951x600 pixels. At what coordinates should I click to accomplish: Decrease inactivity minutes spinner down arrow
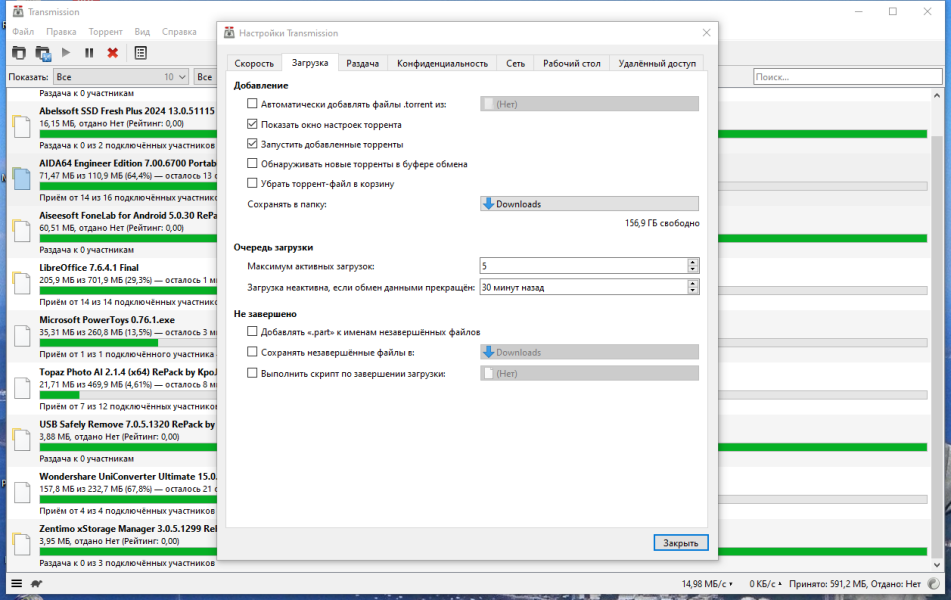(693, 291)
